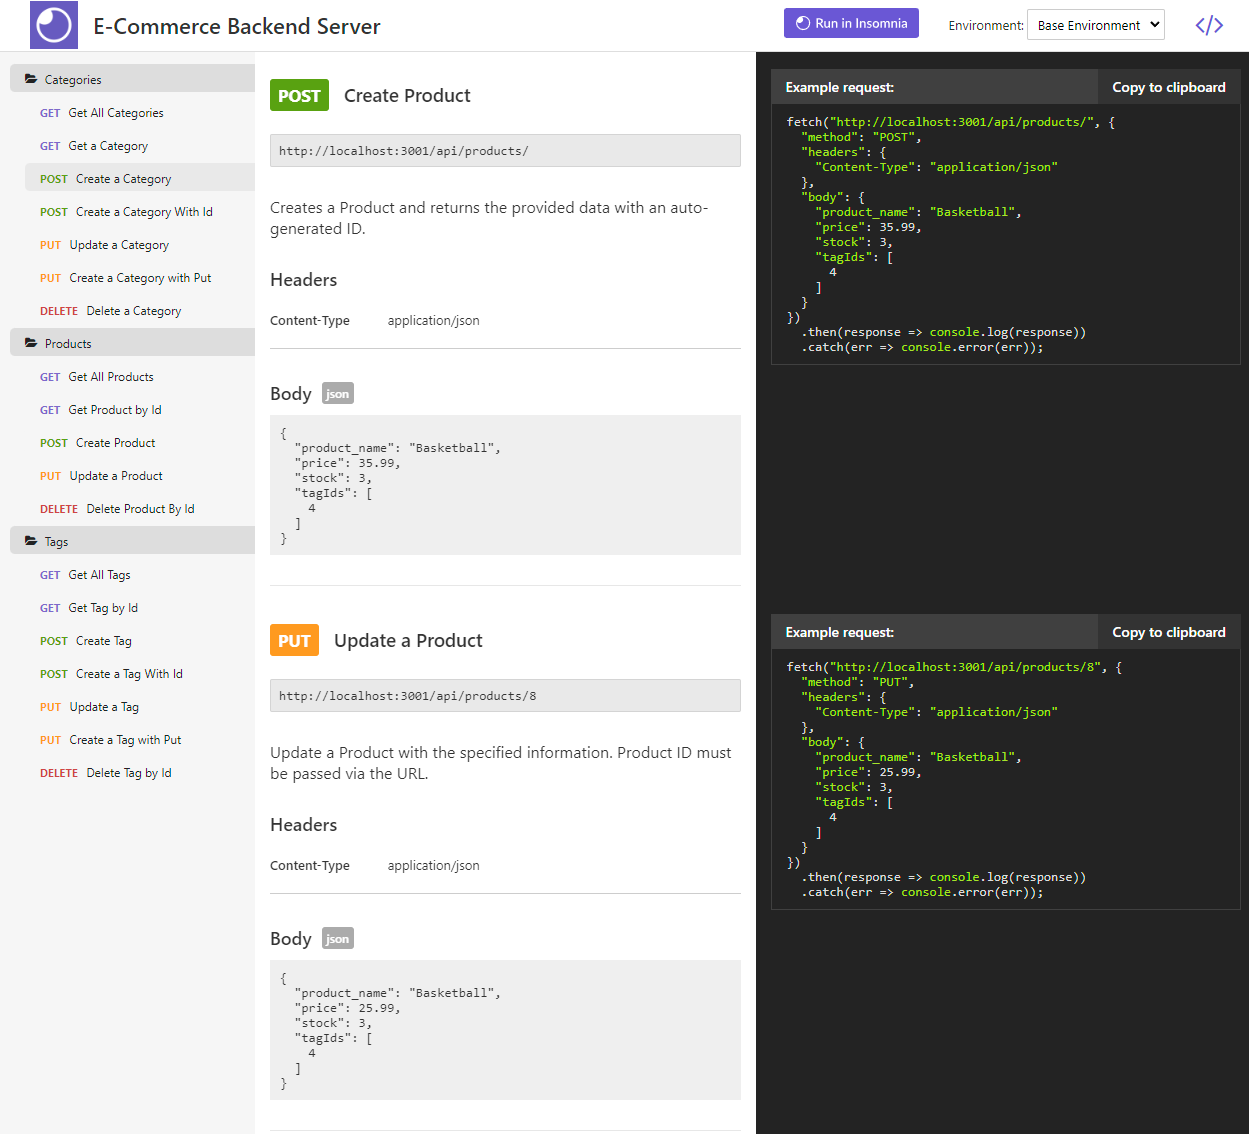This screenshot has width=1249, height=1134.
Task: Open POST Create a Tag With Id
Action: [140, 674]
